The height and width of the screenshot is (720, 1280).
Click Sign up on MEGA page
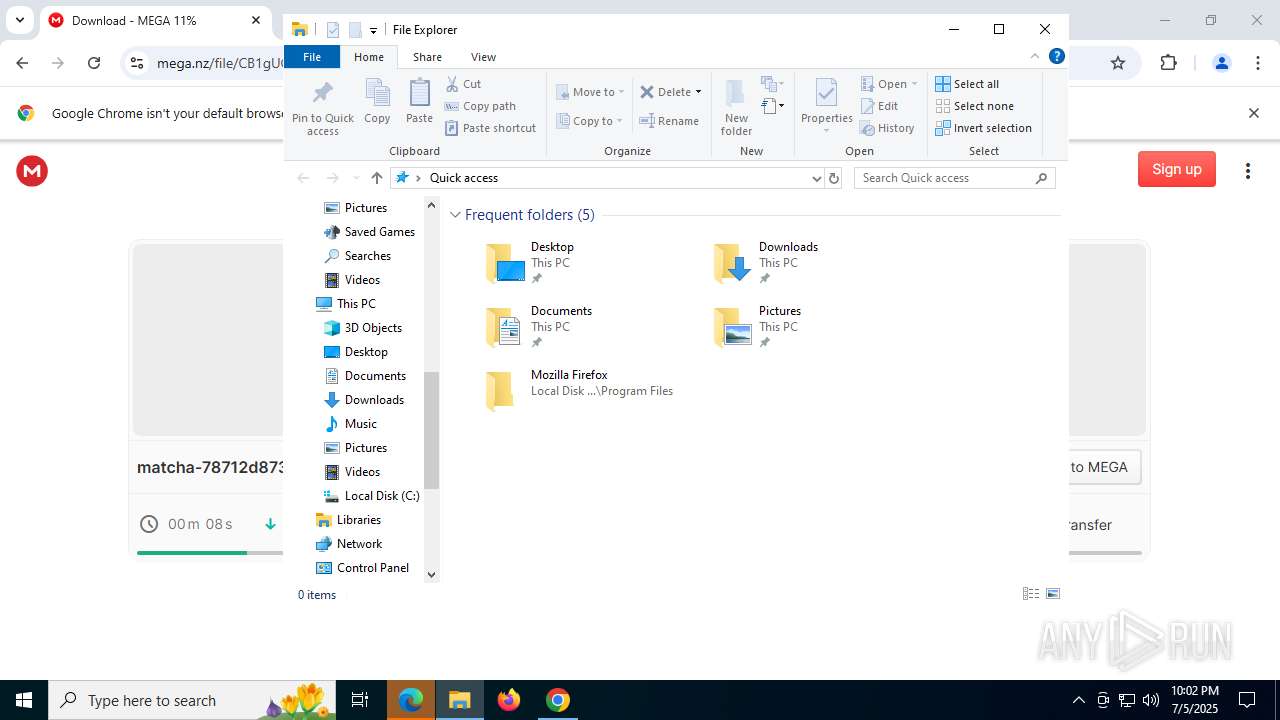pos(1177,169)
